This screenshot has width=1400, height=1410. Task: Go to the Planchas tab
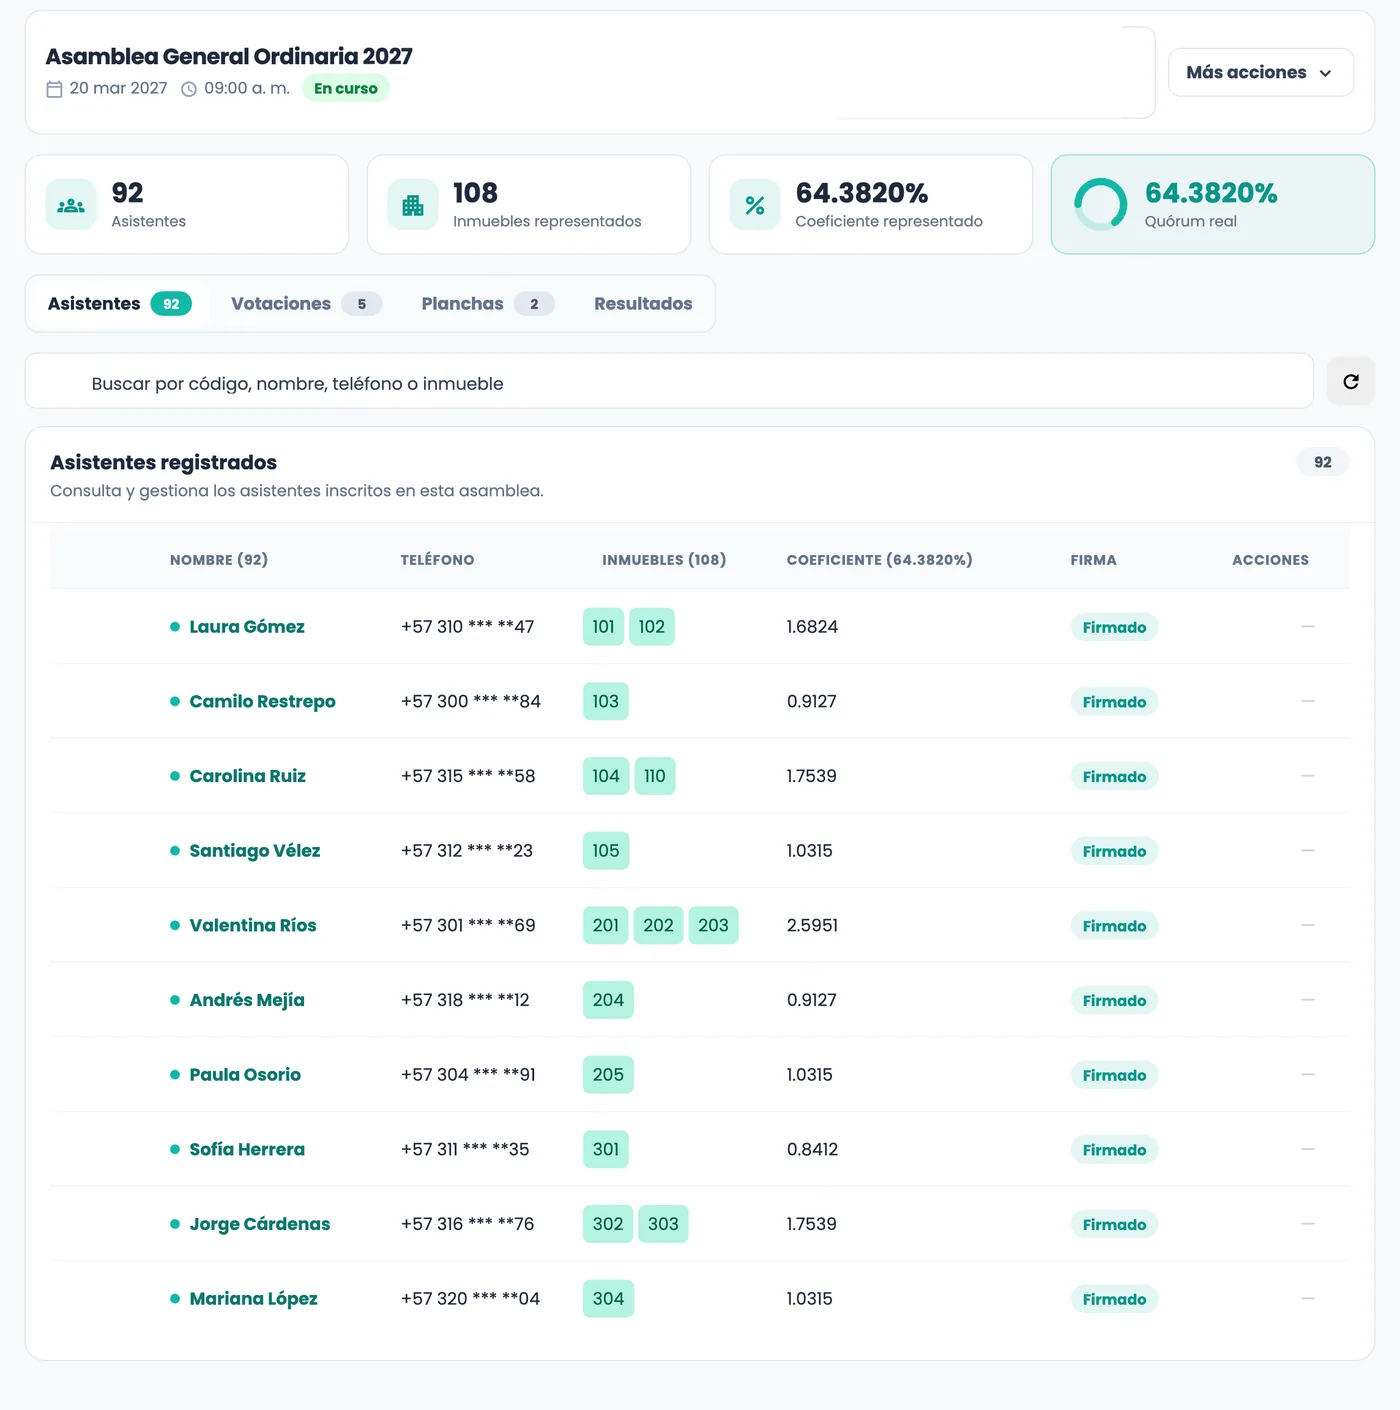pos(487,303)
